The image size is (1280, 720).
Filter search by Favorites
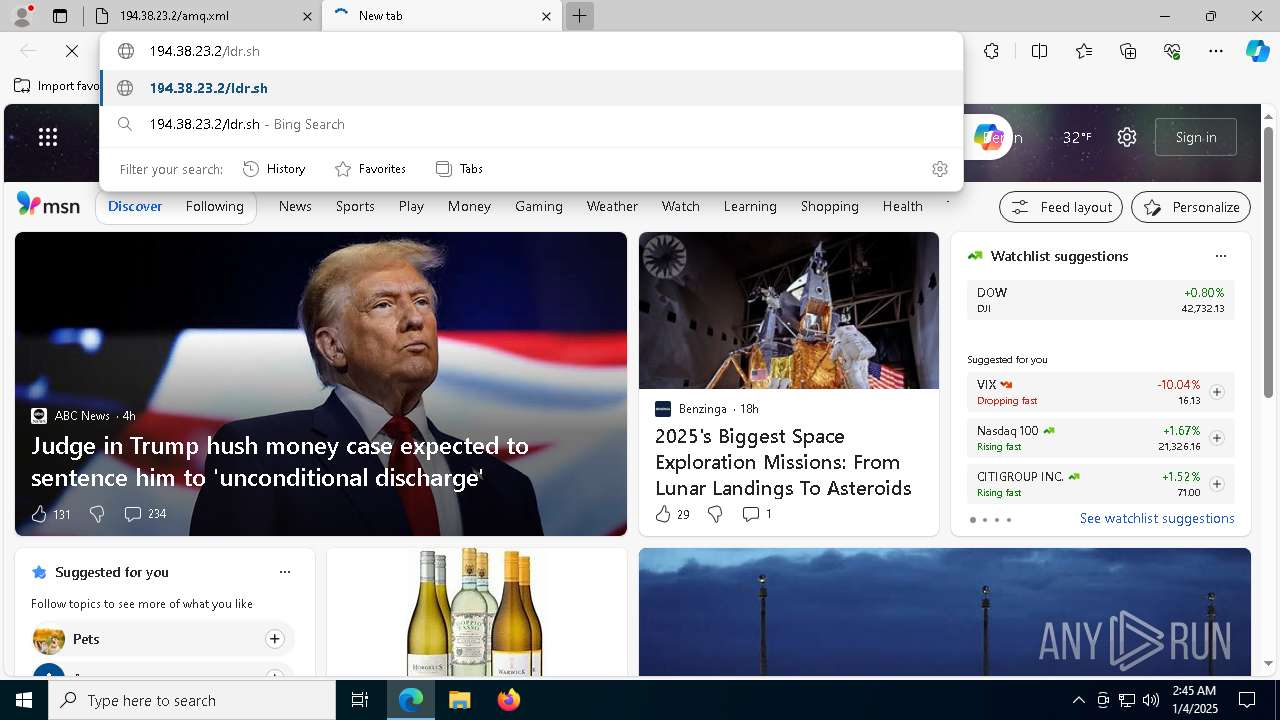(x=371, y=169)
